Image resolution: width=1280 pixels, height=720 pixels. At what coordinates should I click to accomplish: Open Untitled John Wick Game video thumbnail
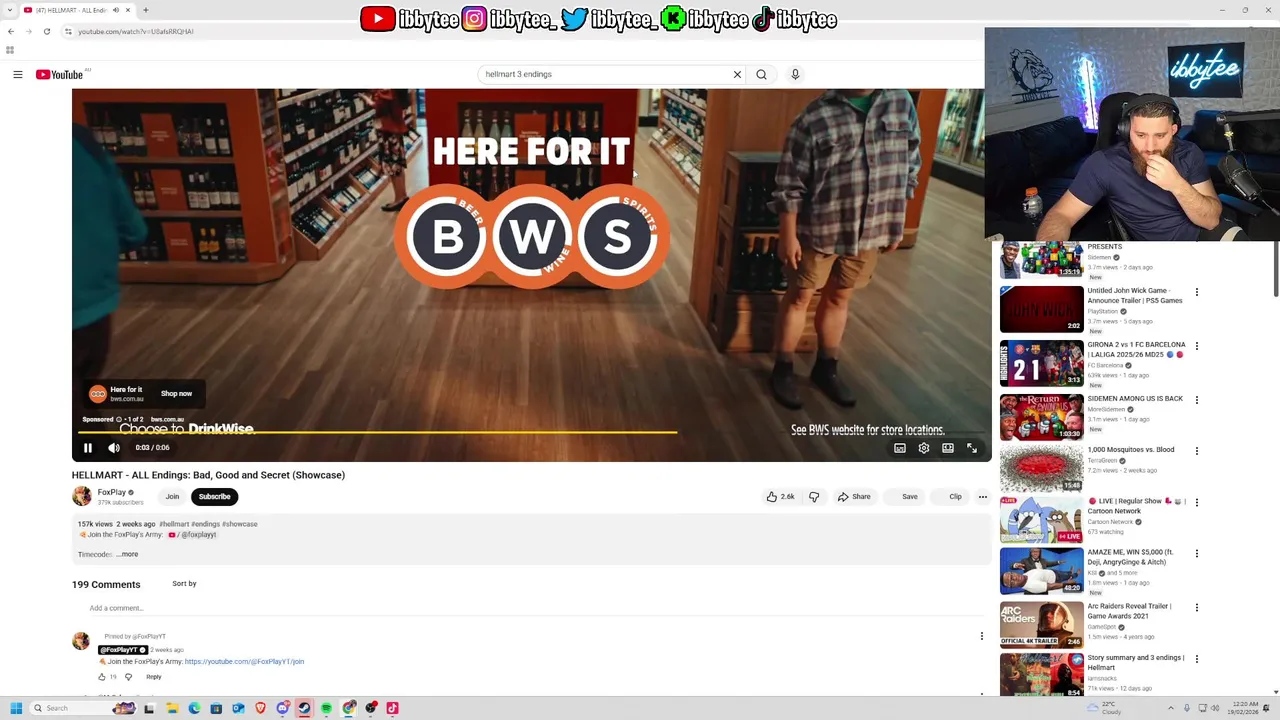(x=1041, y=309)
